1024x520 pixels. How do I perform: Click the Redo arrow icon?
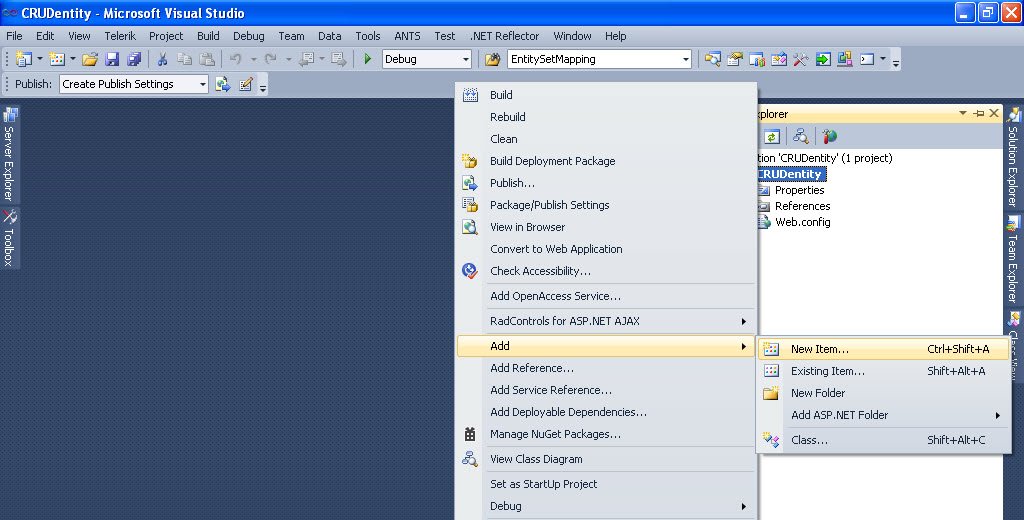click(x=270, y=59)
